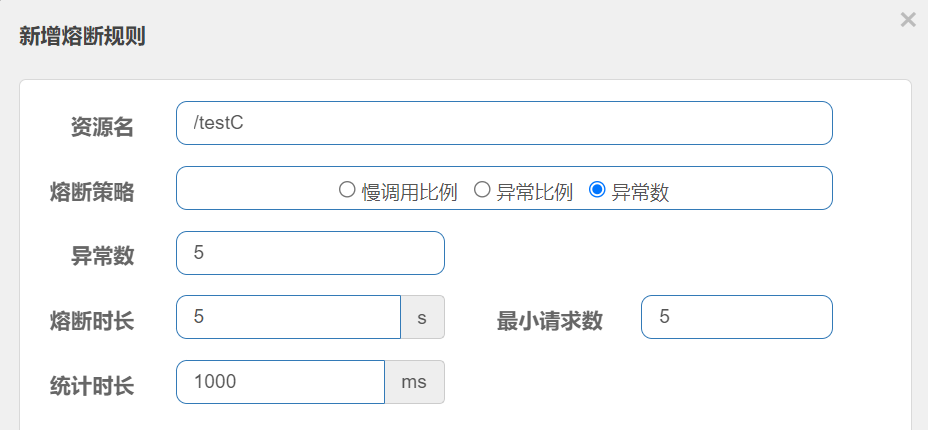Screen dimensions: 928x430
Task: Click the 熔断时长 input field
Action: (x=289, y=317)
